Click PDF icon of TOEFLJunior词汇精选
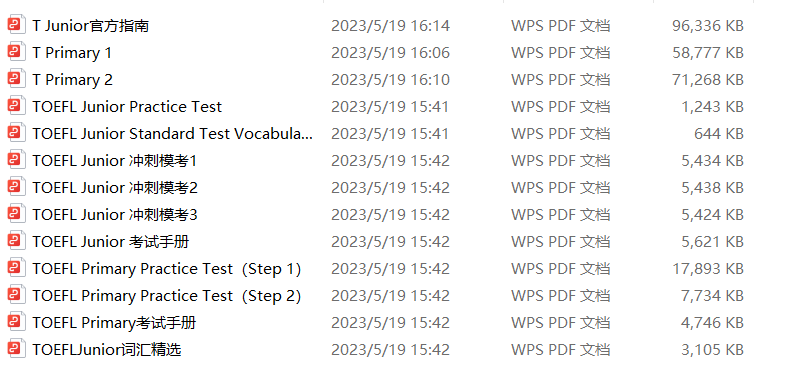 tap(16, 349)
